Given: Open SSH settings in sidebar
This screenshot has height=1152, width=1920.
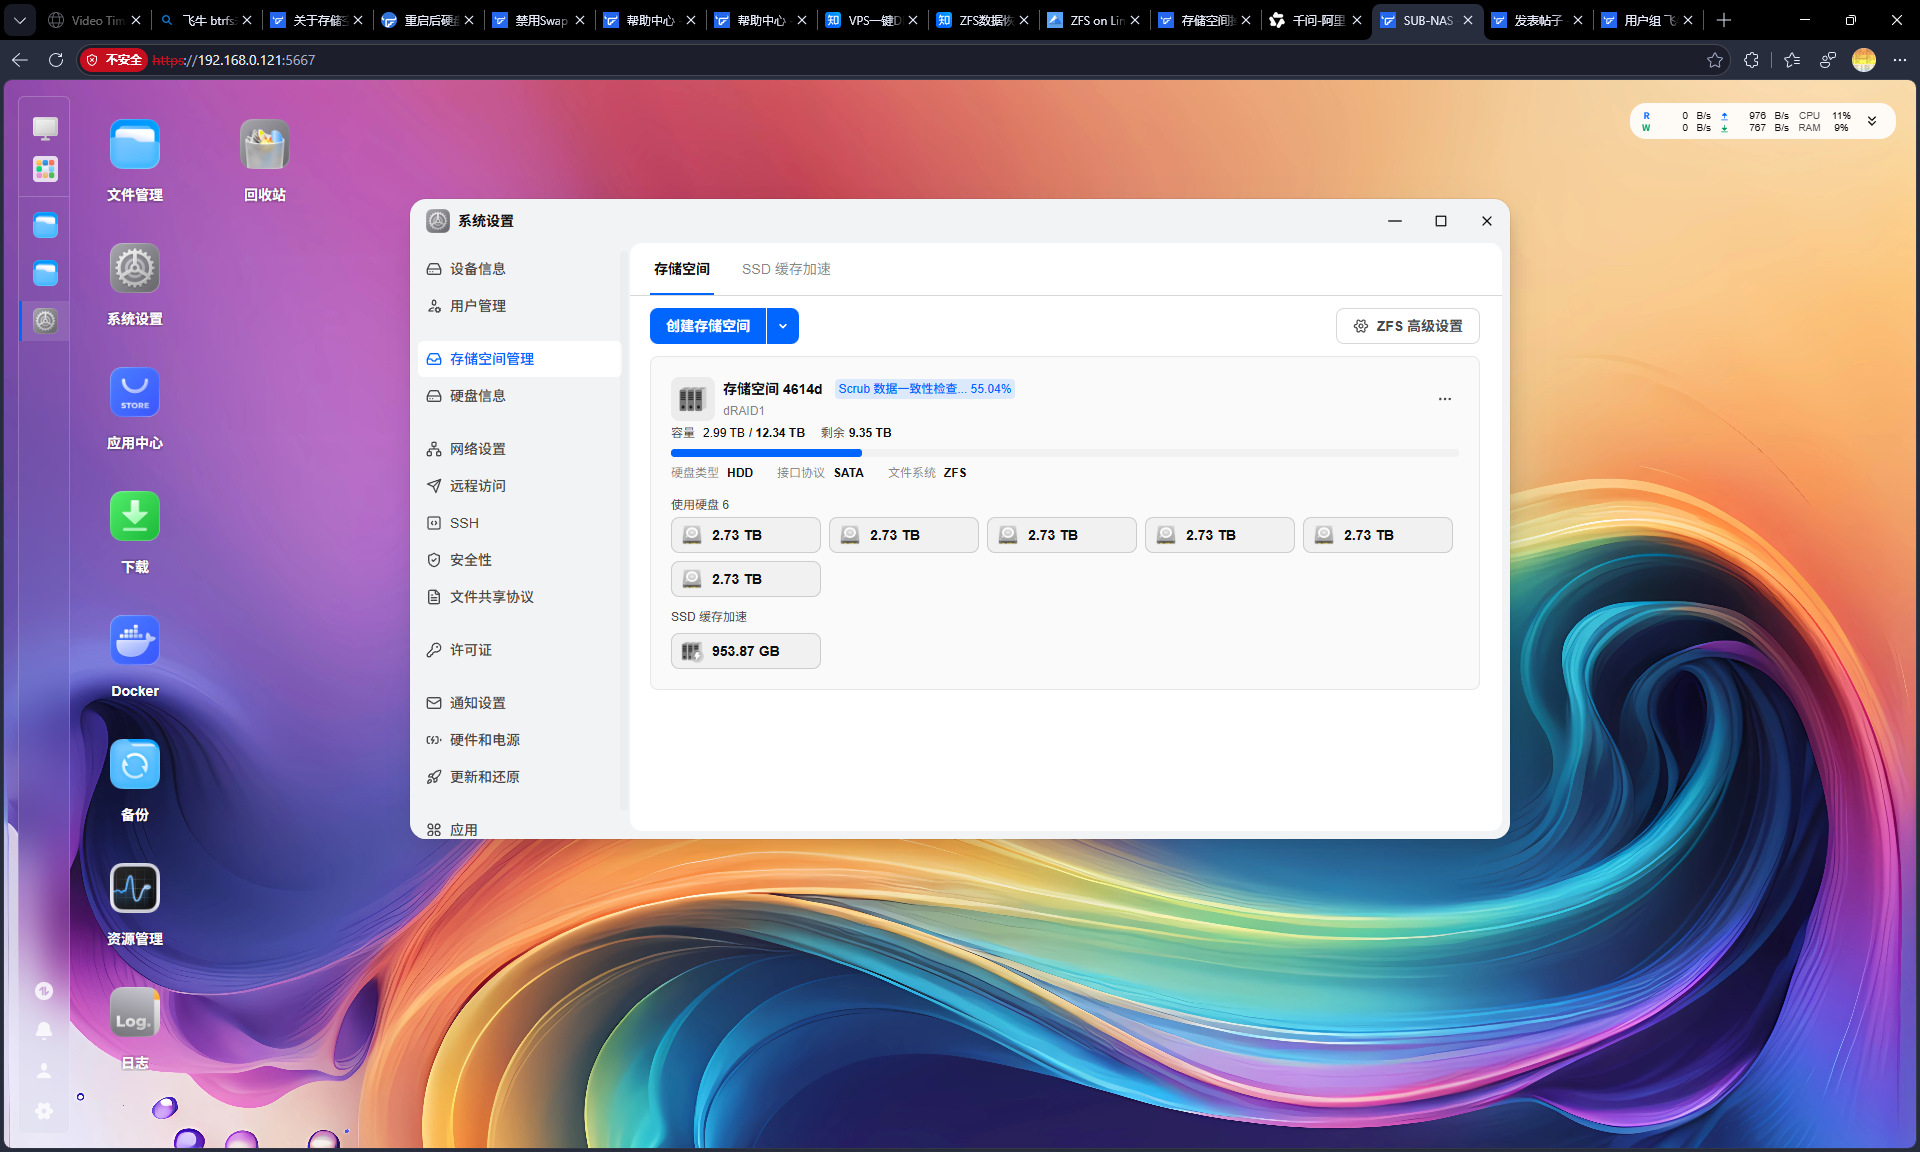Looking at the screenshot, I should [520, 523].
